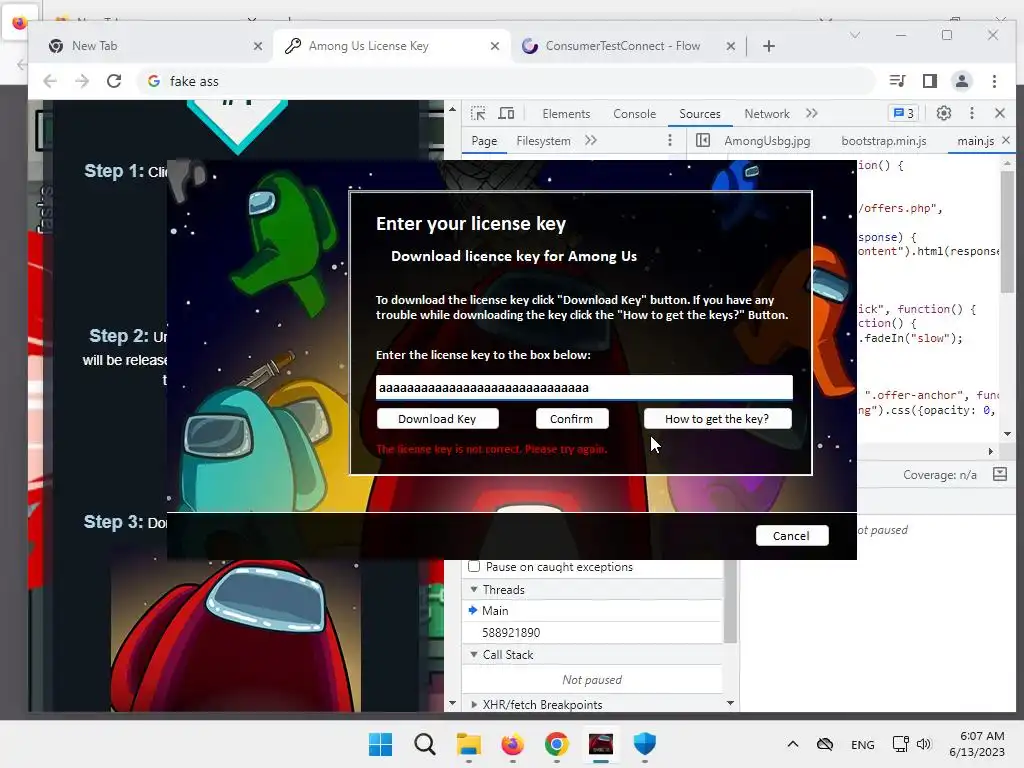Cancel the license key dialog
Viewport: 1024px width, 768px height.
792,536
